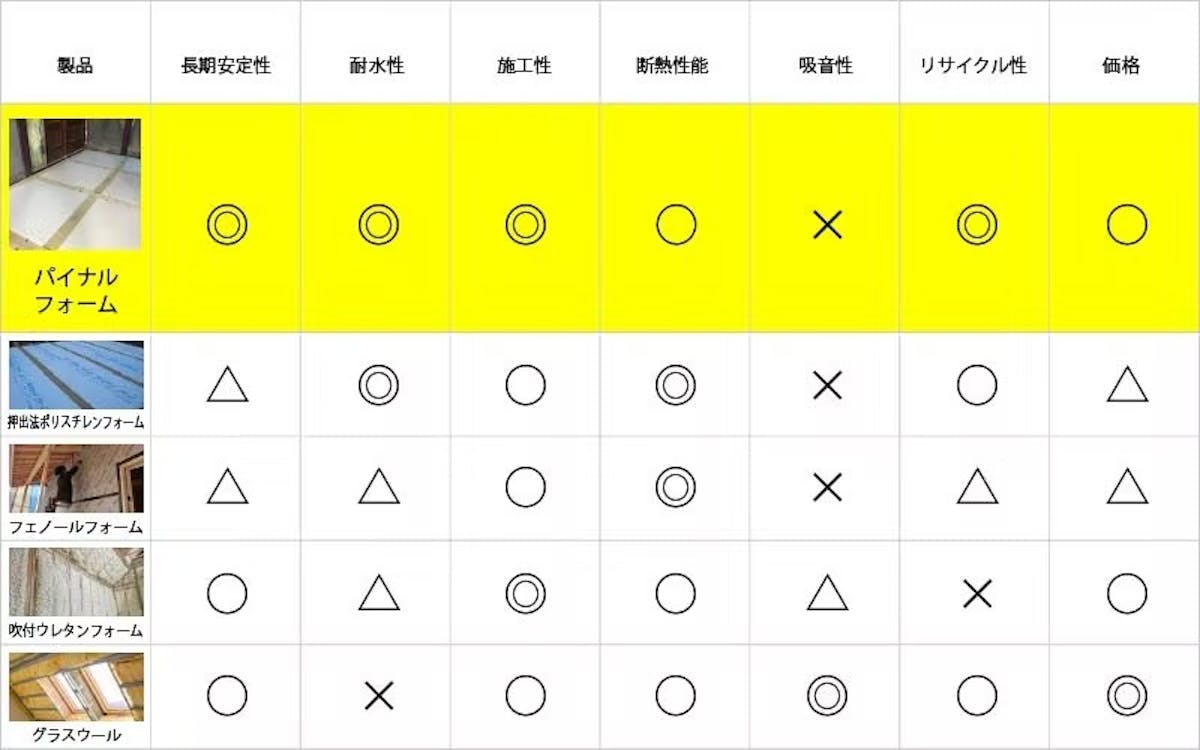Open the 吹付ウレタンフォーム photo
This screenshot has width=1200, height=750.
pos(76,582)
